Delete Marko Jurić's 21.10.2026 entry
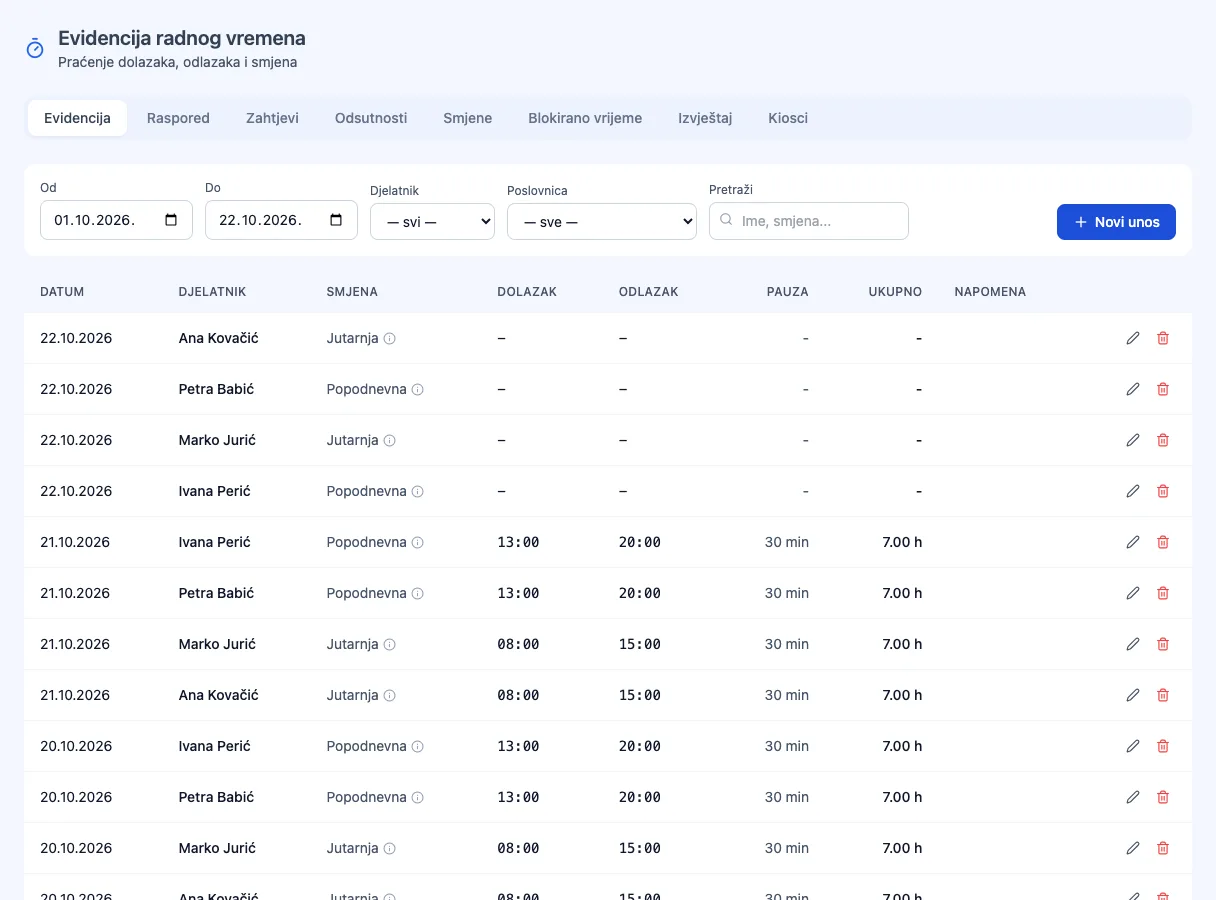 (1163, 644)
